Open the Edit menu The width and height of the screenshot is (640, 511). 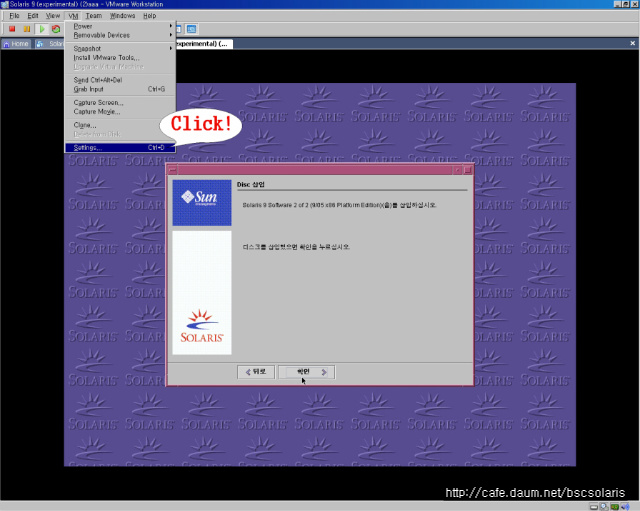click(33, 16)
